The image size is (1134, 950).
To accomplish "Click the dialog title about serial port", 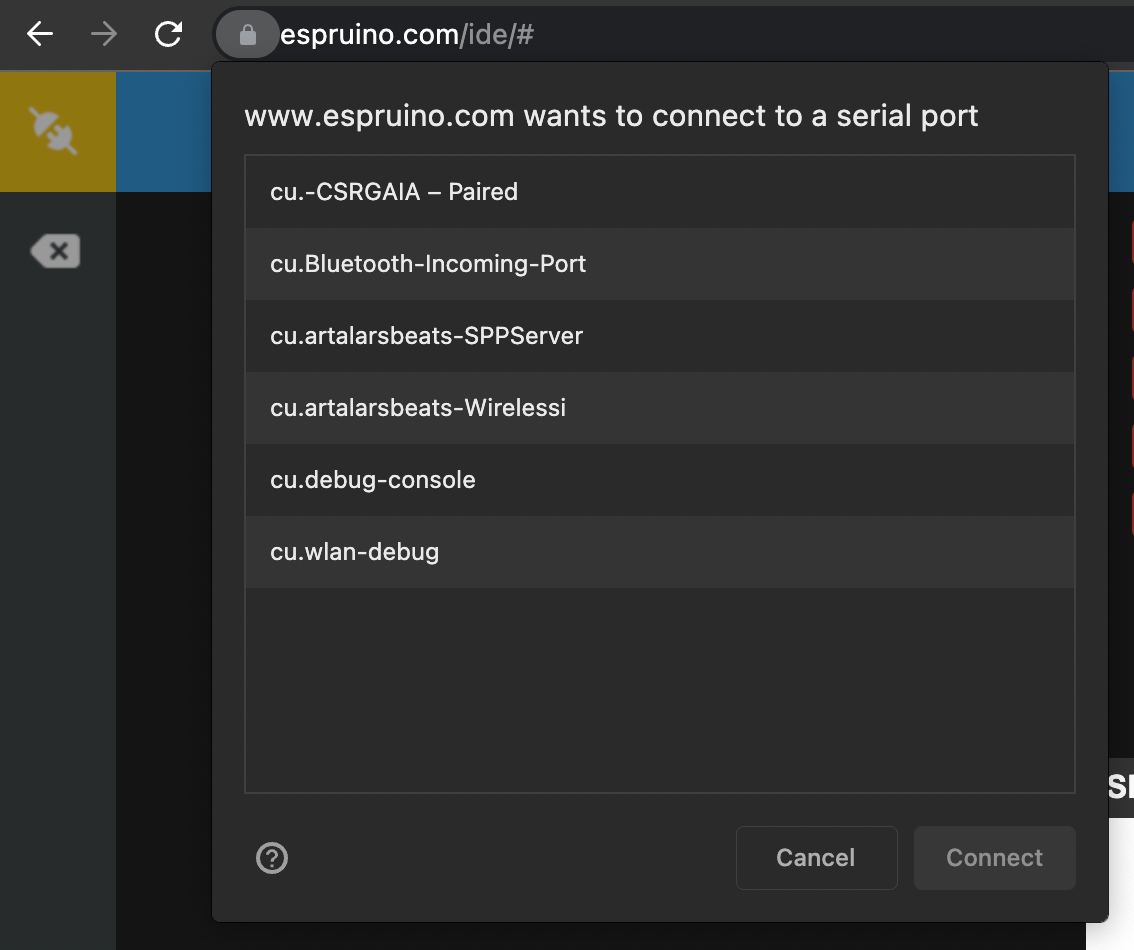I will (611, 116).
